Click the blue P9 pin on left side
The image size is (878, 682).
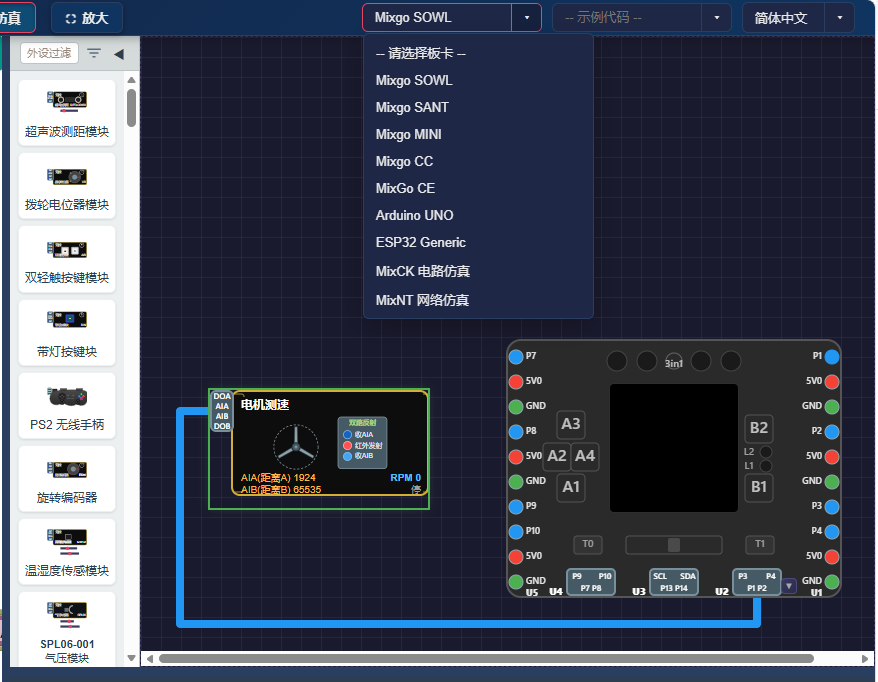click(516, 506)
